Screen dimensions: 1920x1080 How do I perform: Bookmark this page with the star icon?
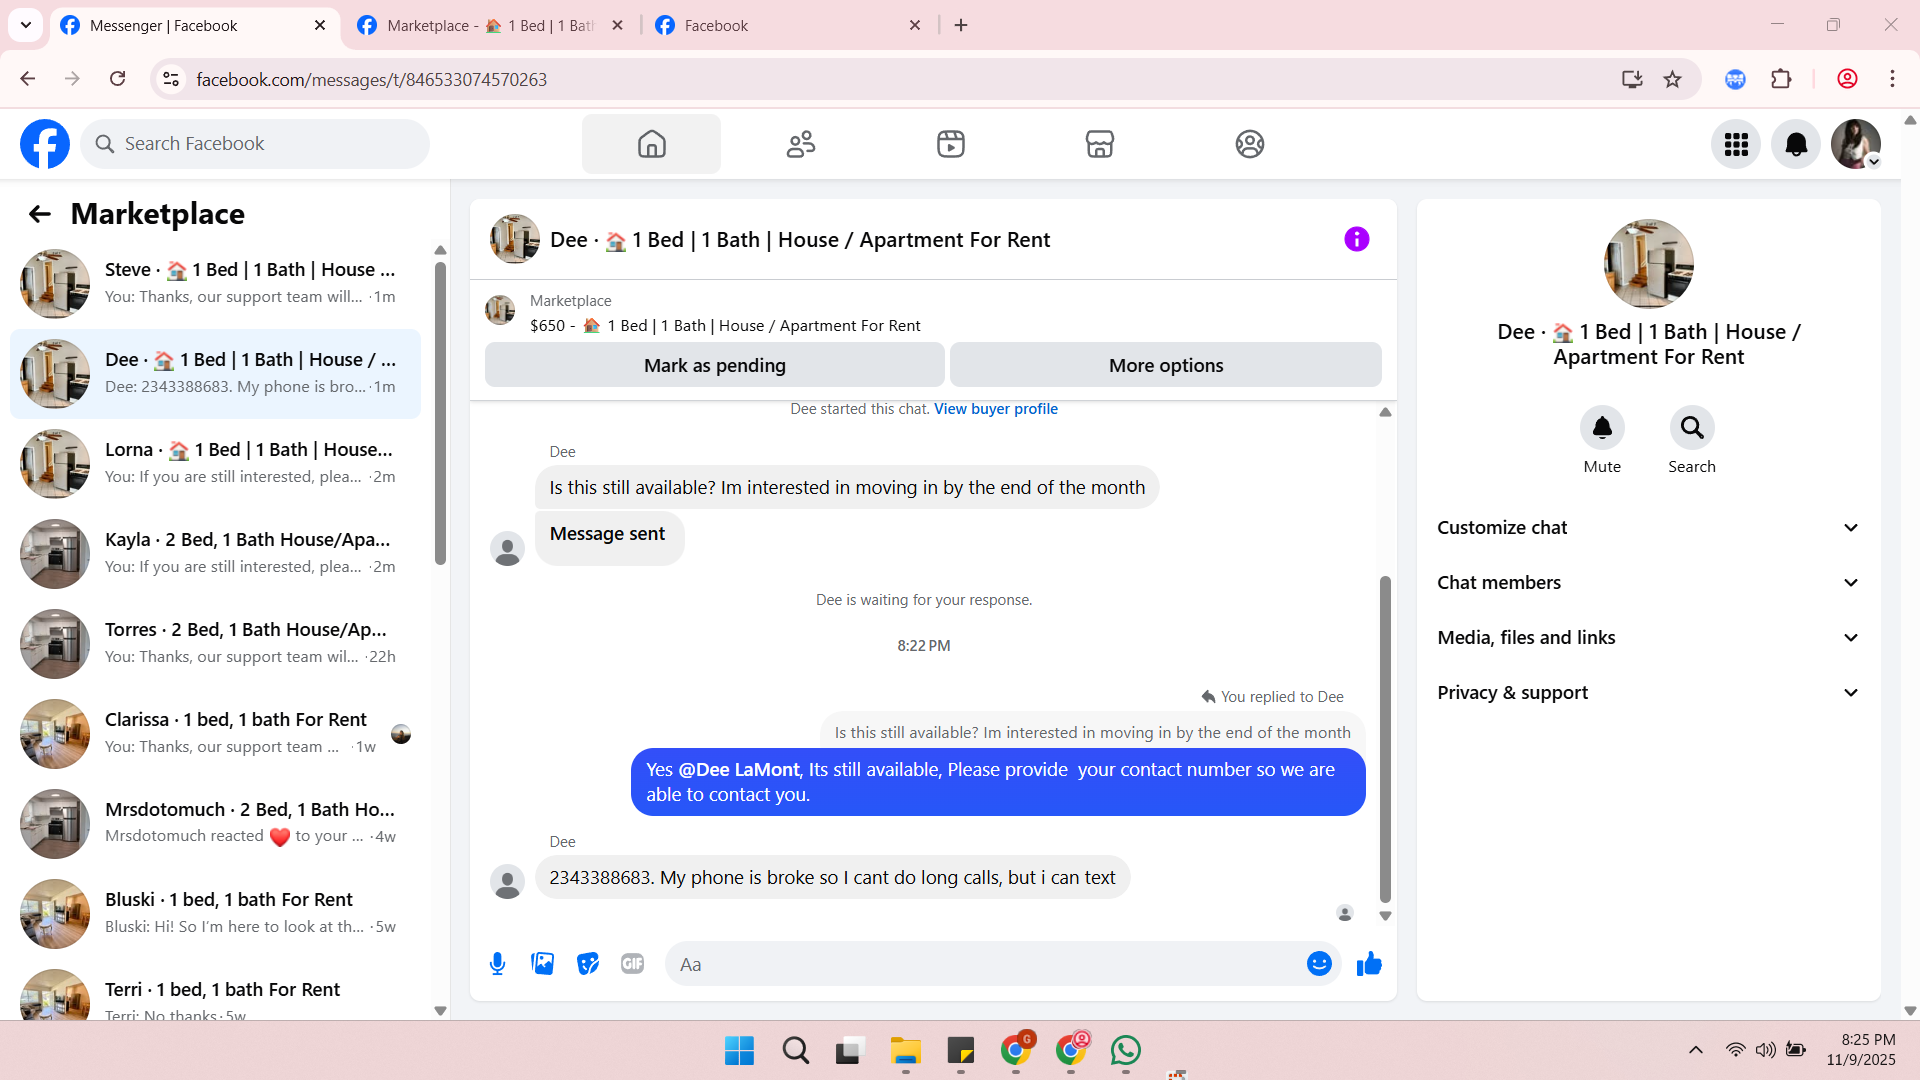[1673, 79]
